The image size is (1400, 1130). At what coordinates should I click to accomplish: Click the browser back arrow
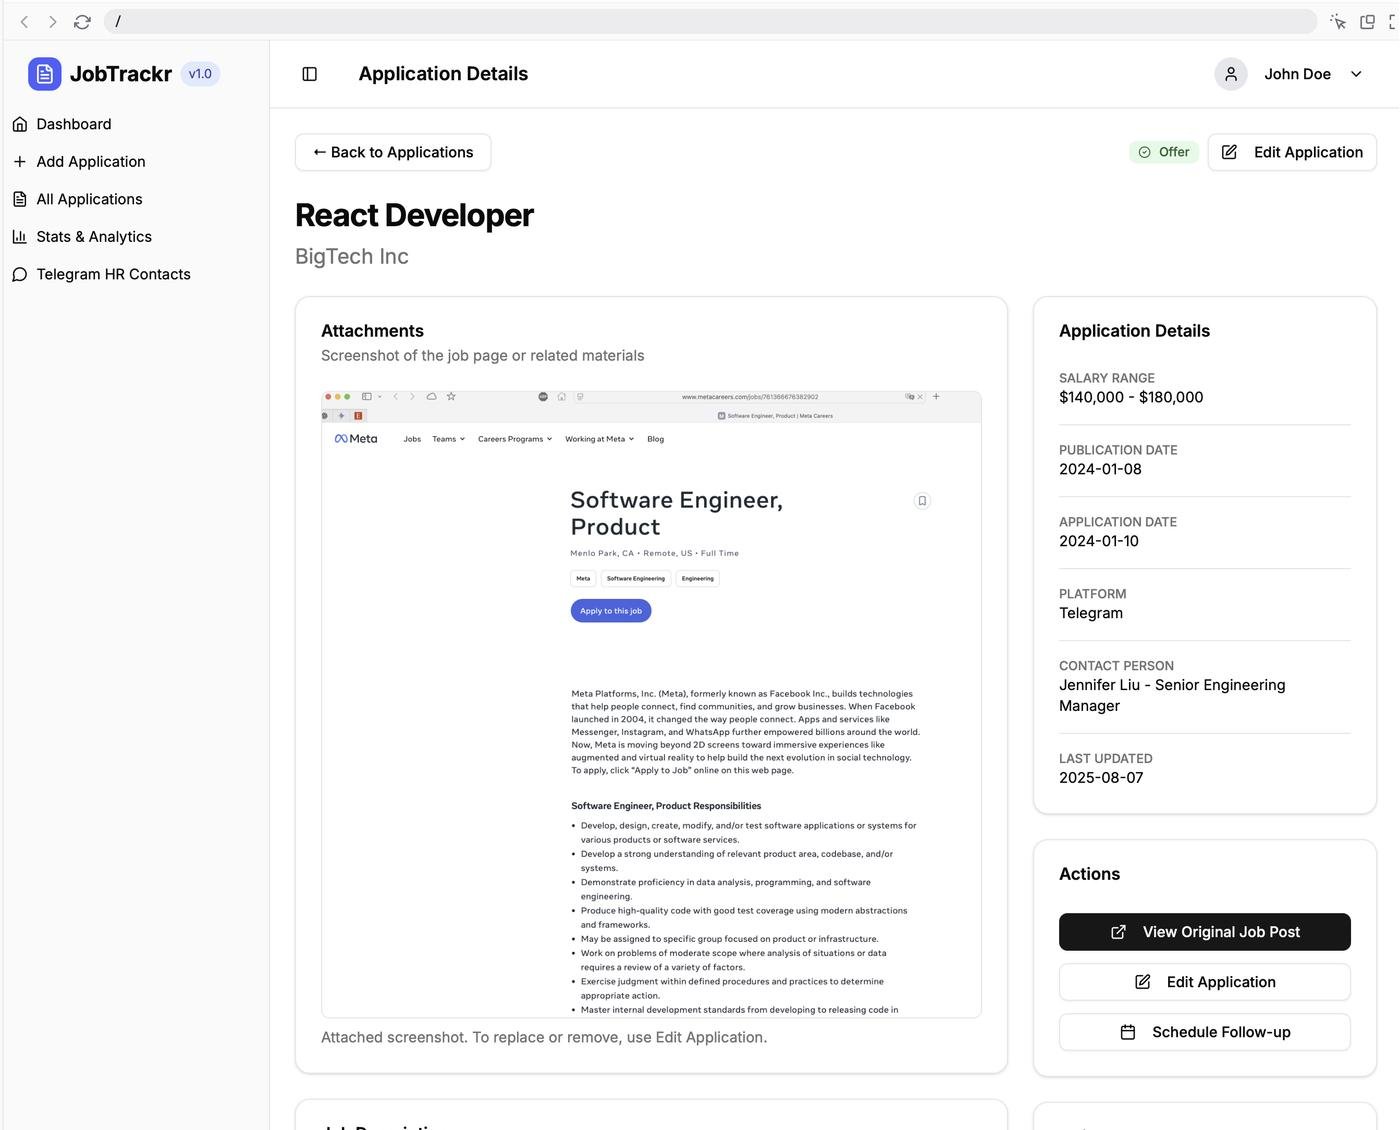(x=25, y=21)
